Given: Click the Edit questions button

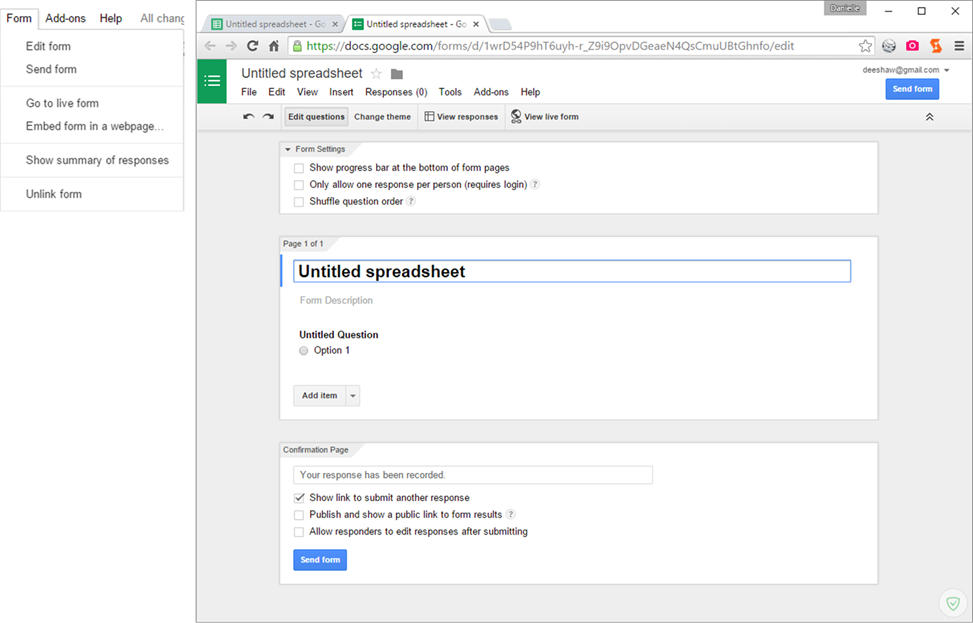Looking at the screenshot, I should (x=316, y=117).
